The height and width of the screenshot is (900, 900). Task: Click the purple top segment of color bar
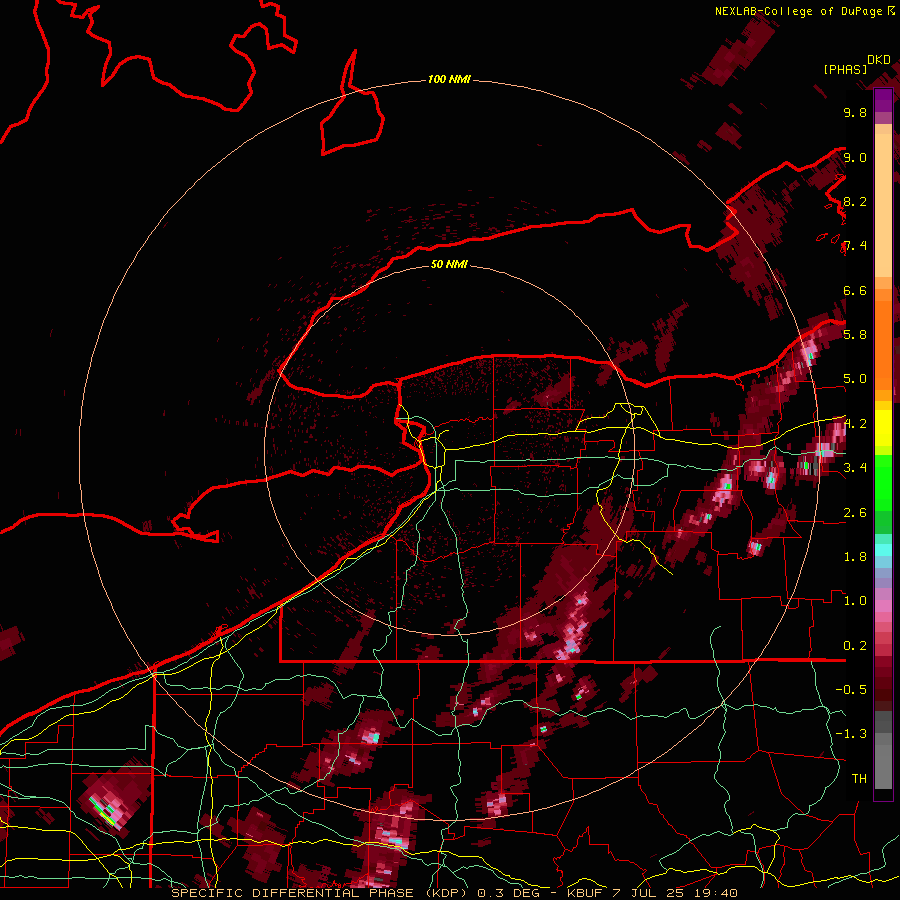(x=883, y=101)
